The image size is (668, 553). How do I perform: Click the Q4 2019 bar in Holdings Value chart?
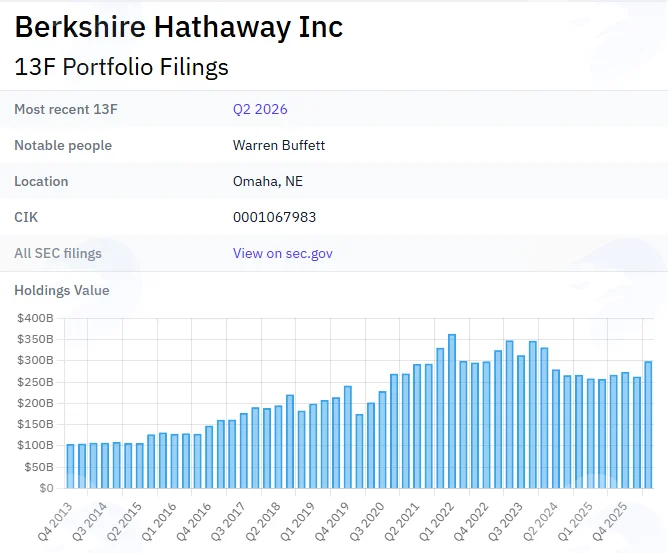(x=348, y=437)
